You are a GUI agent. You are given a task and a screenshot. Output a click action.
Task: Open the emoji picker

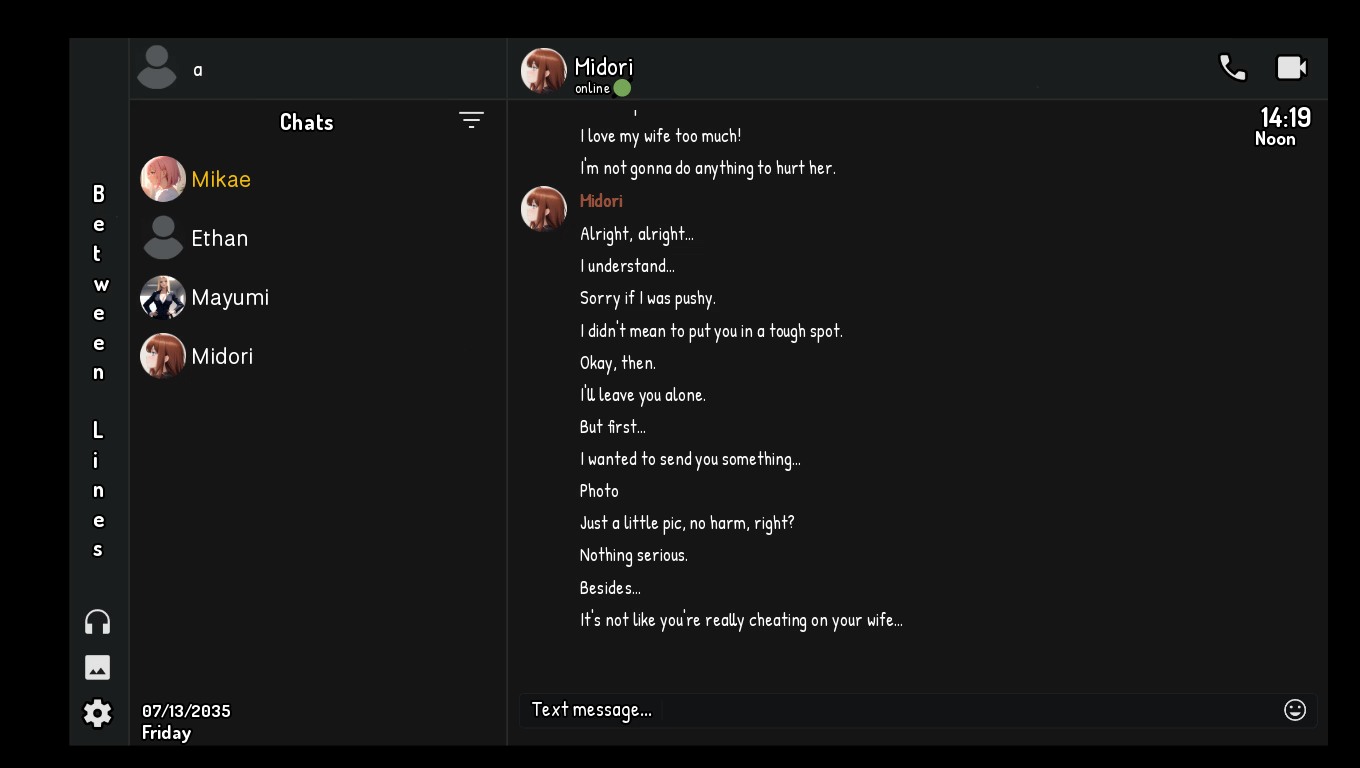(x=1294, y=709)
